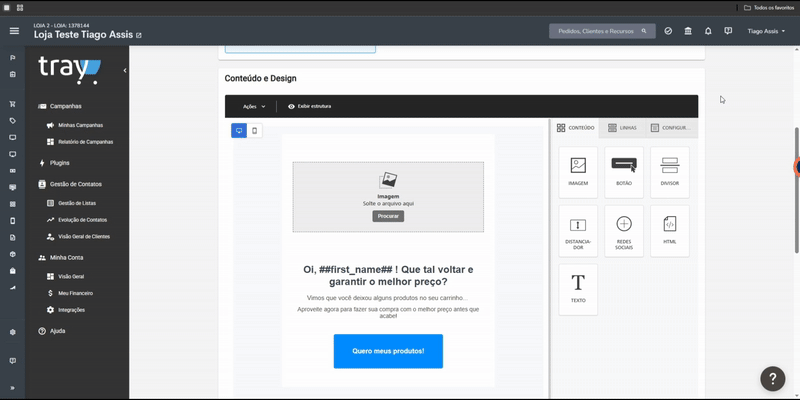This screenshot has width=800, height=400.
Task: Select the Redes Sociais content block
Action: click(624, 231)
